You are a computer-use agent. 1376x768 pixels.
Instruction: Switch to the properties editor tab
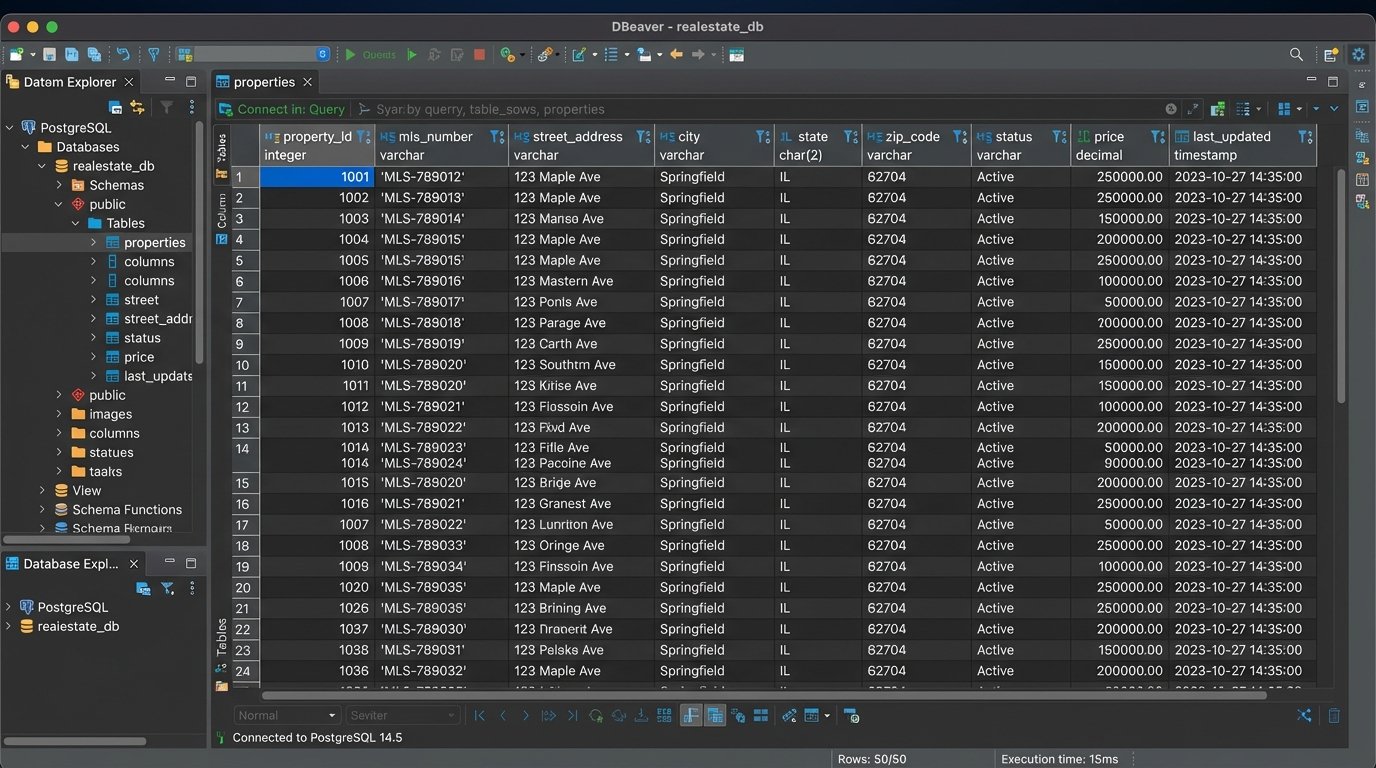coord(264,82)
